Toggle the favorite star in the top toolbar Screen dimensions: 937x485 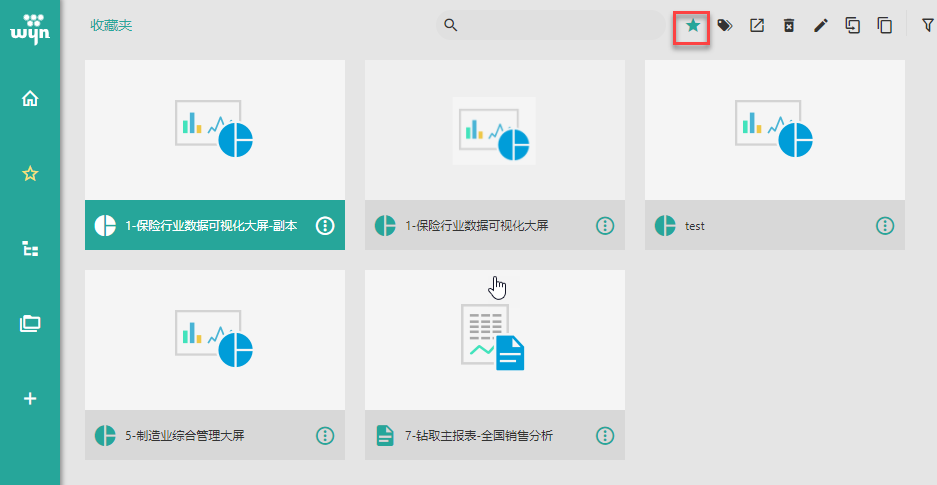point(692,26)
